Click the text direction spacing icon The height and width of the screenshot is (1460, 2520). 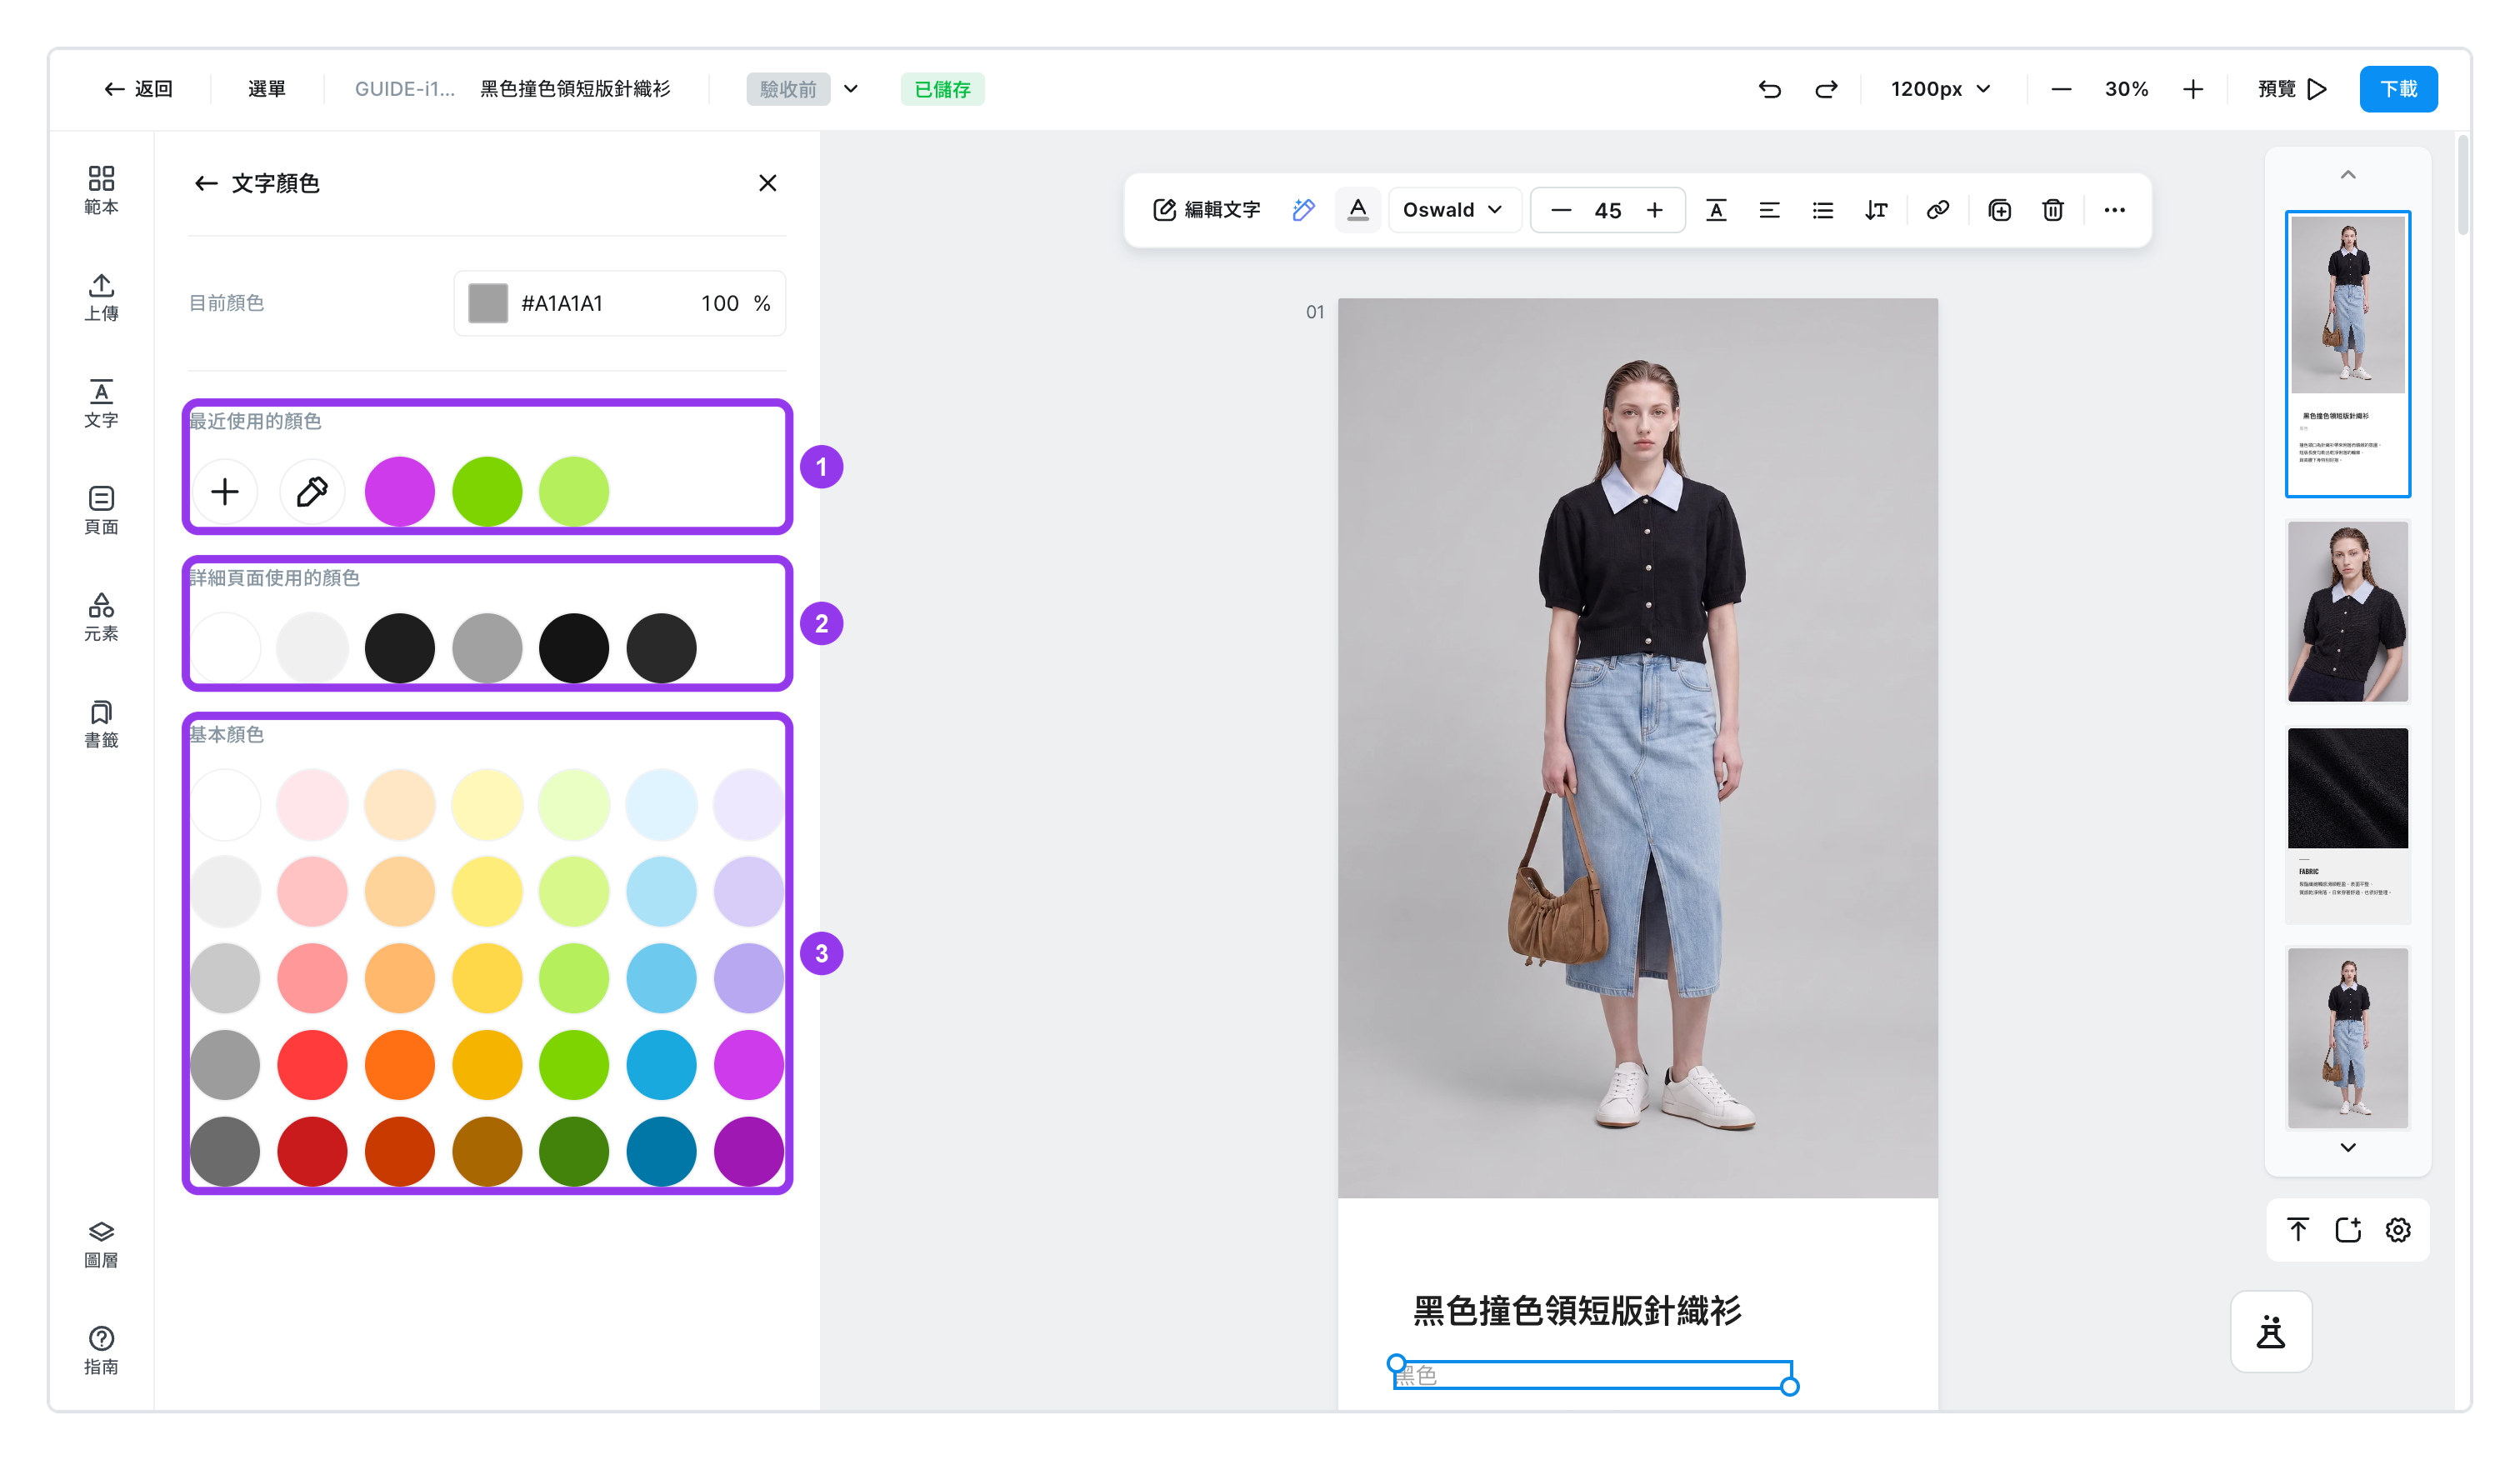(1876, 210)
